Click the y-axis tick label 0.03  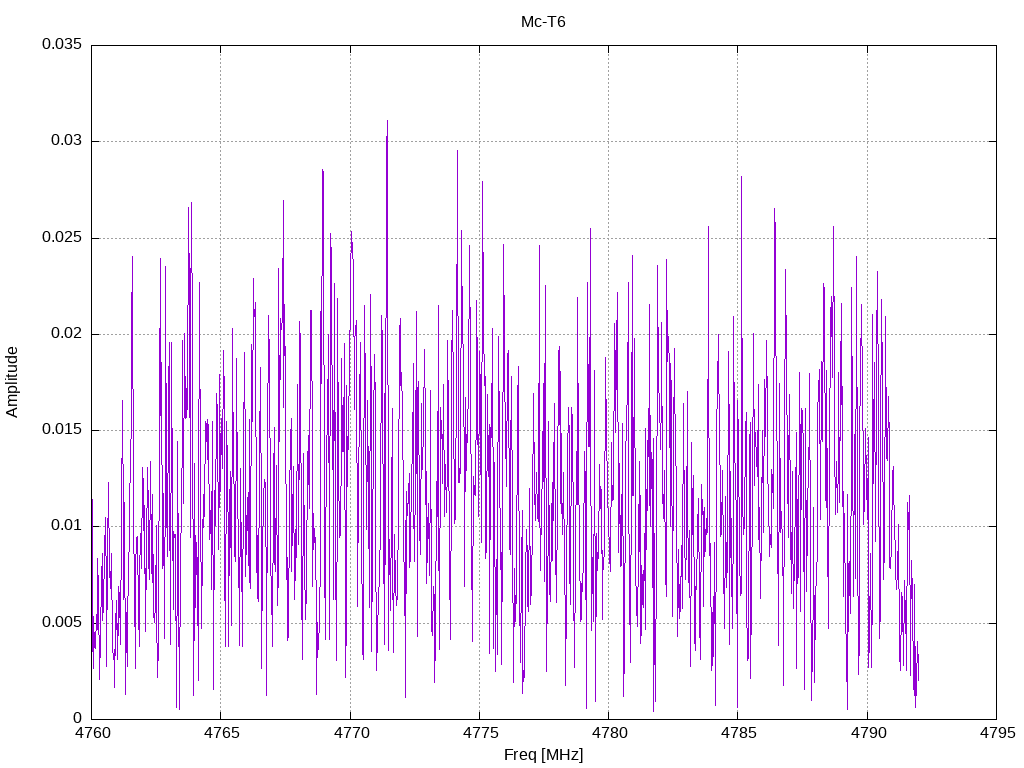pyautogui.click(x=67, y=140)
